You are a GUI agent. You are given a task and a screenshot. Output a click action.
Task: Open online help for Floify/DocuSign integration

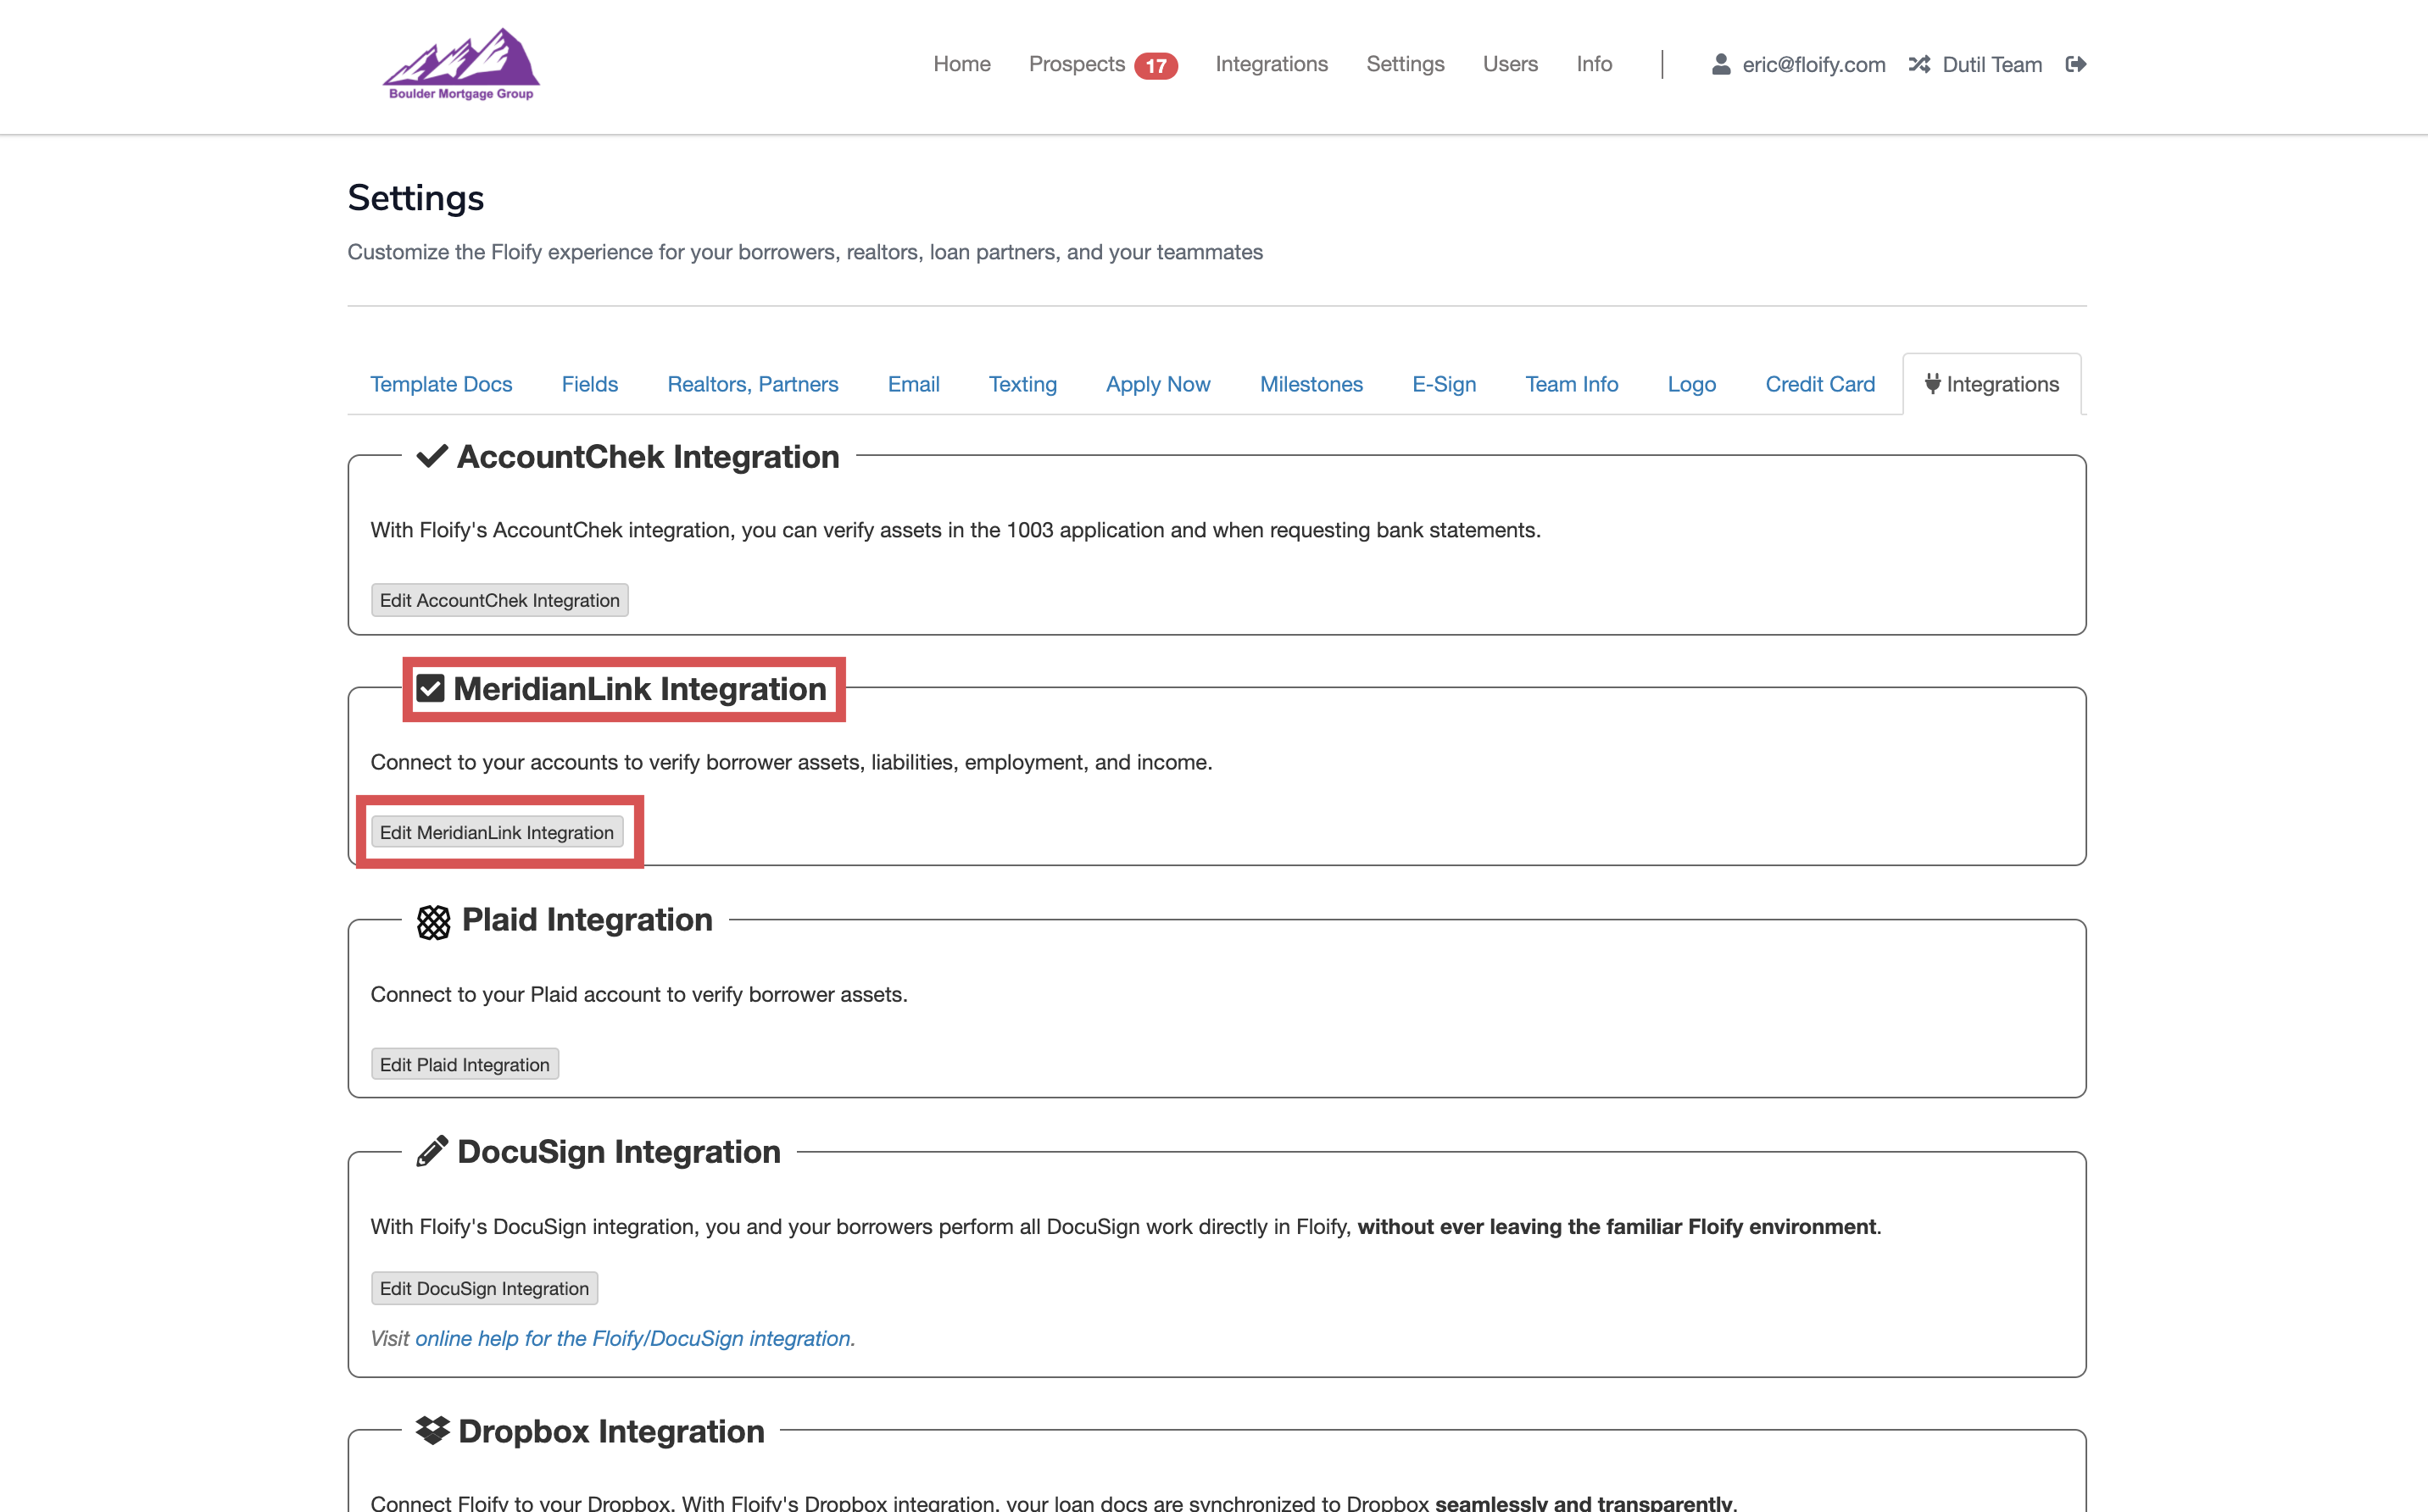pyautogui.click(x=635, y=1338)
